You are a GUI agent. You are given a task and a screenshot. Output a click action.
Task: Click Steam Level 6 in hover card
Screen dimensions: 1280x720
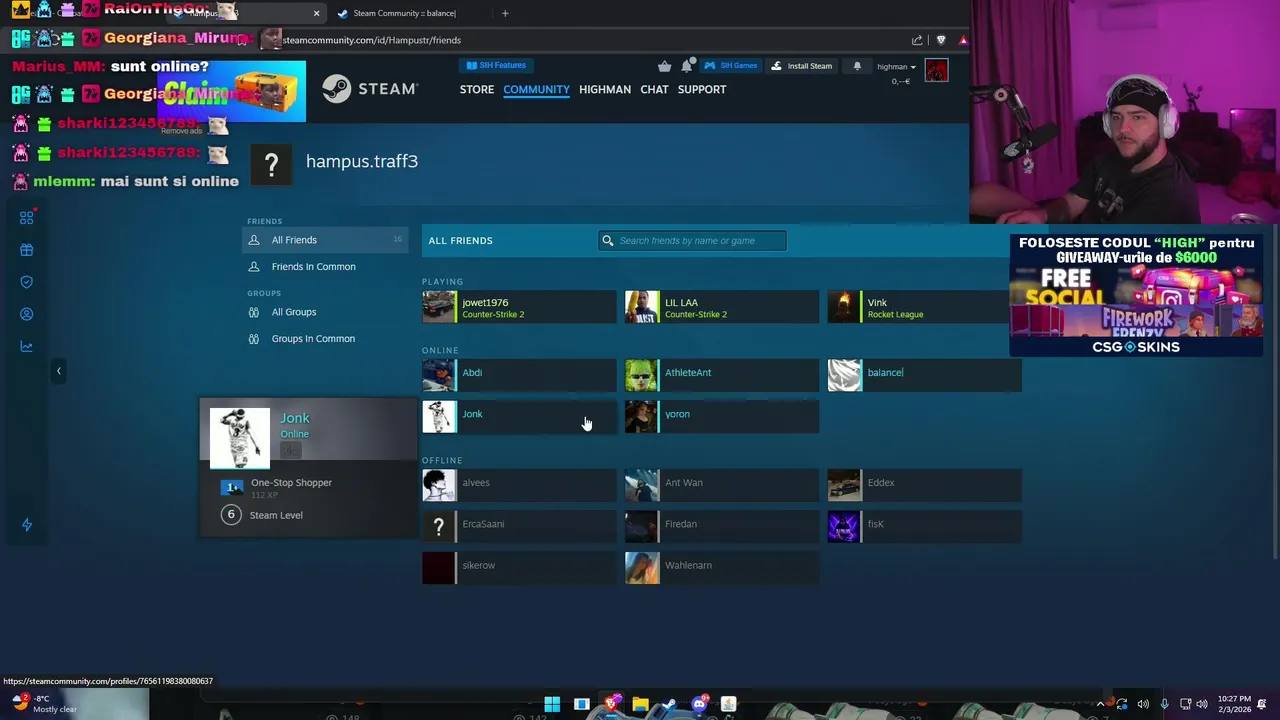click(x=262, y=515)
